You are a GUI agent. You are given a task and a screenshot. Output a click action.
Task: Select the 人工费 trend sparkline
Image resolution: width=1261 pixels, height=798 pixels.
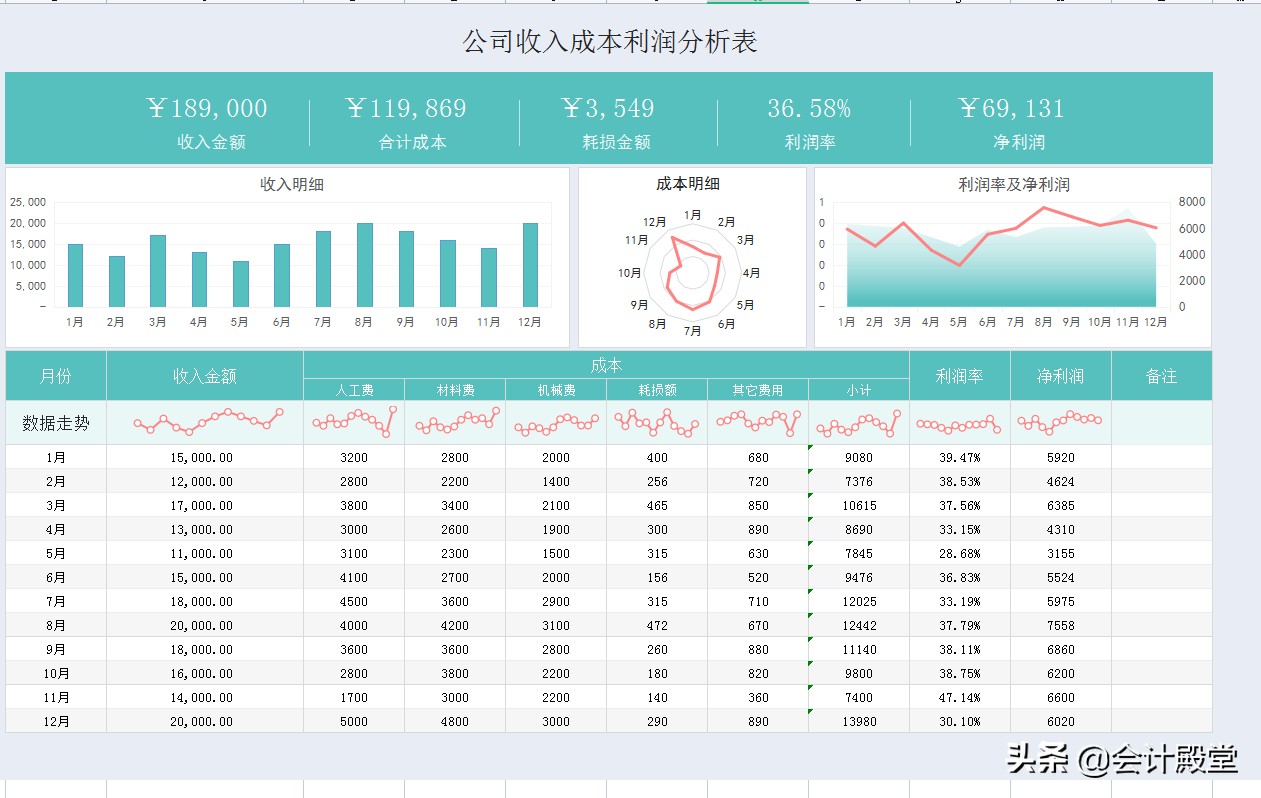[x=355, y=421]
